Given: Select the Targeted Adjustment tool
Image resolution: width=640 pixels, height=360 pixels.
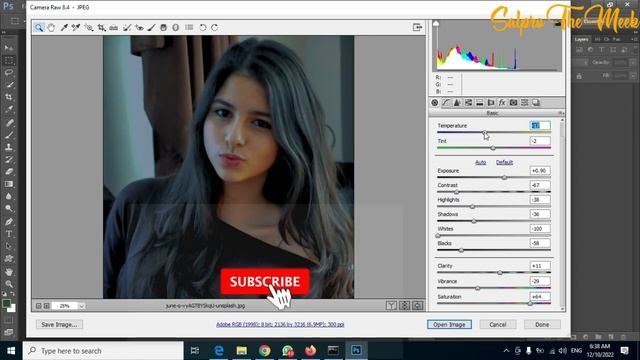Looking at the screenshot, I should point(89,27).
